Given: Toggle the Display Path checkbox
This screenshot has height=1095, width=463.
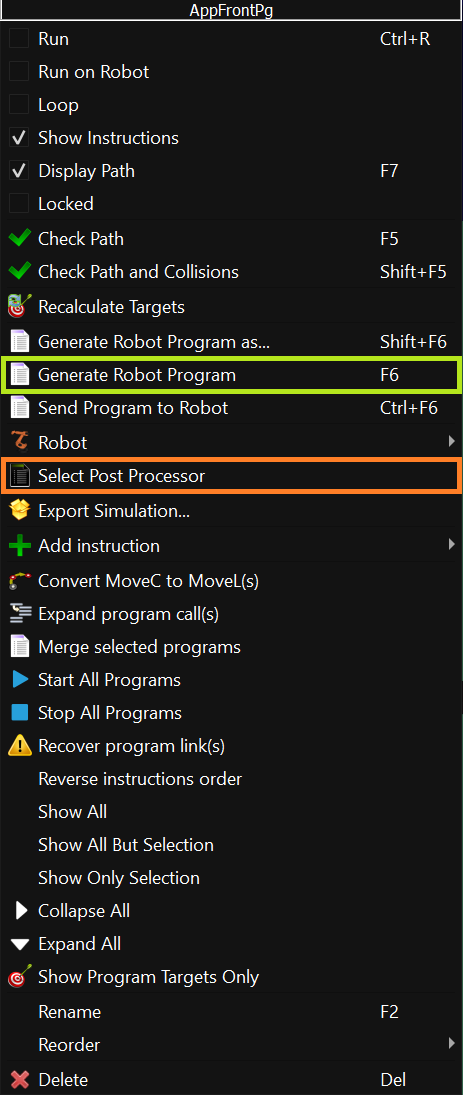Looking at the screenshot, I should tap(19, 170).
